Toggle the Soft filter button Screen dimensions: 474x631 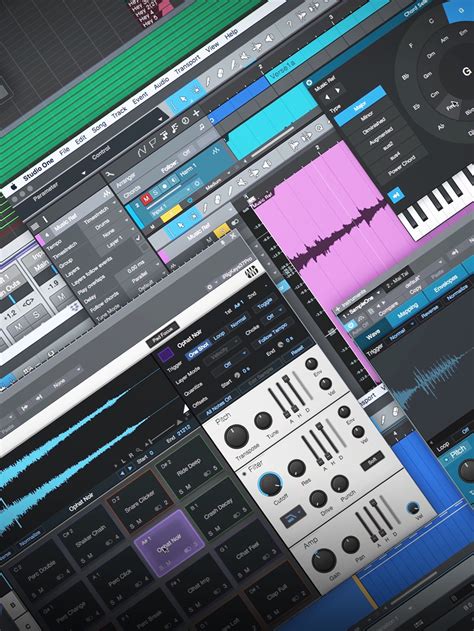[x=373, y=462]
